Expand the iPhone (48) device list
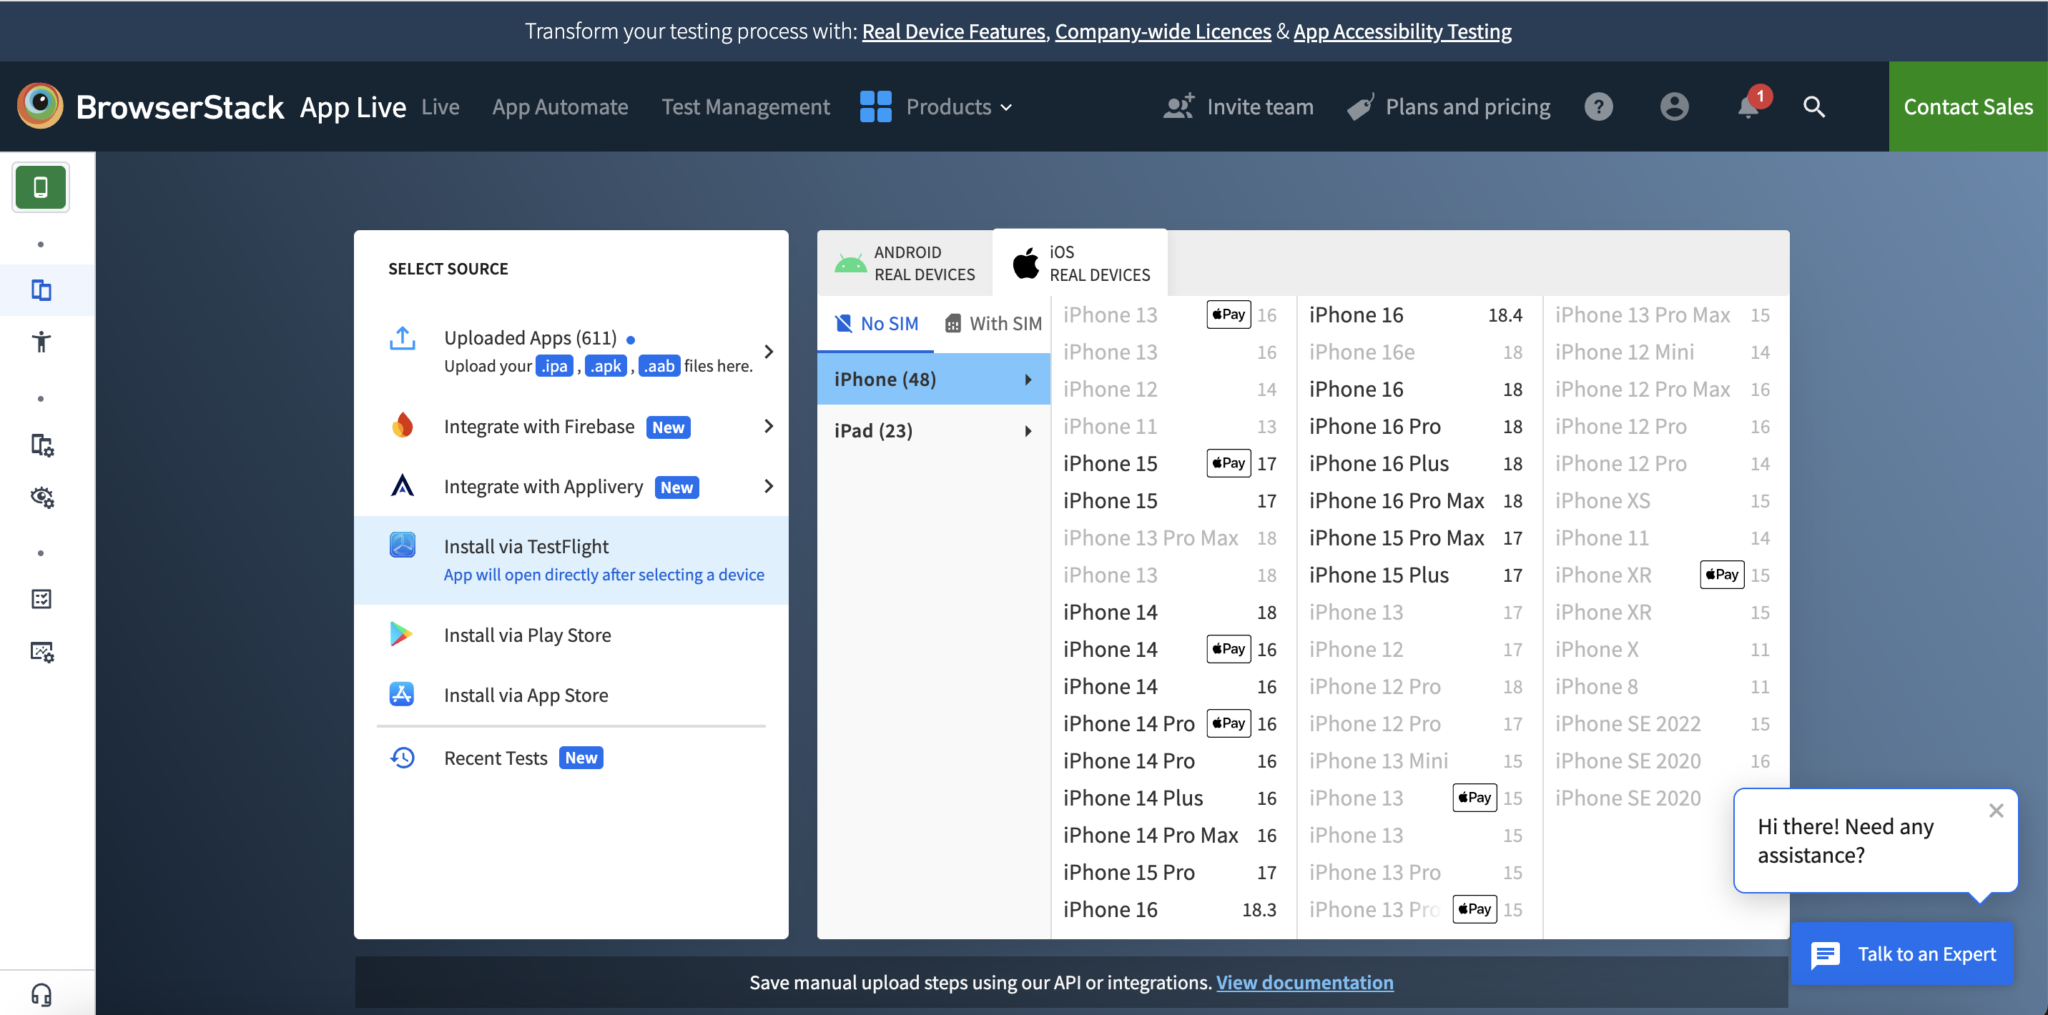 click(931, 378)
